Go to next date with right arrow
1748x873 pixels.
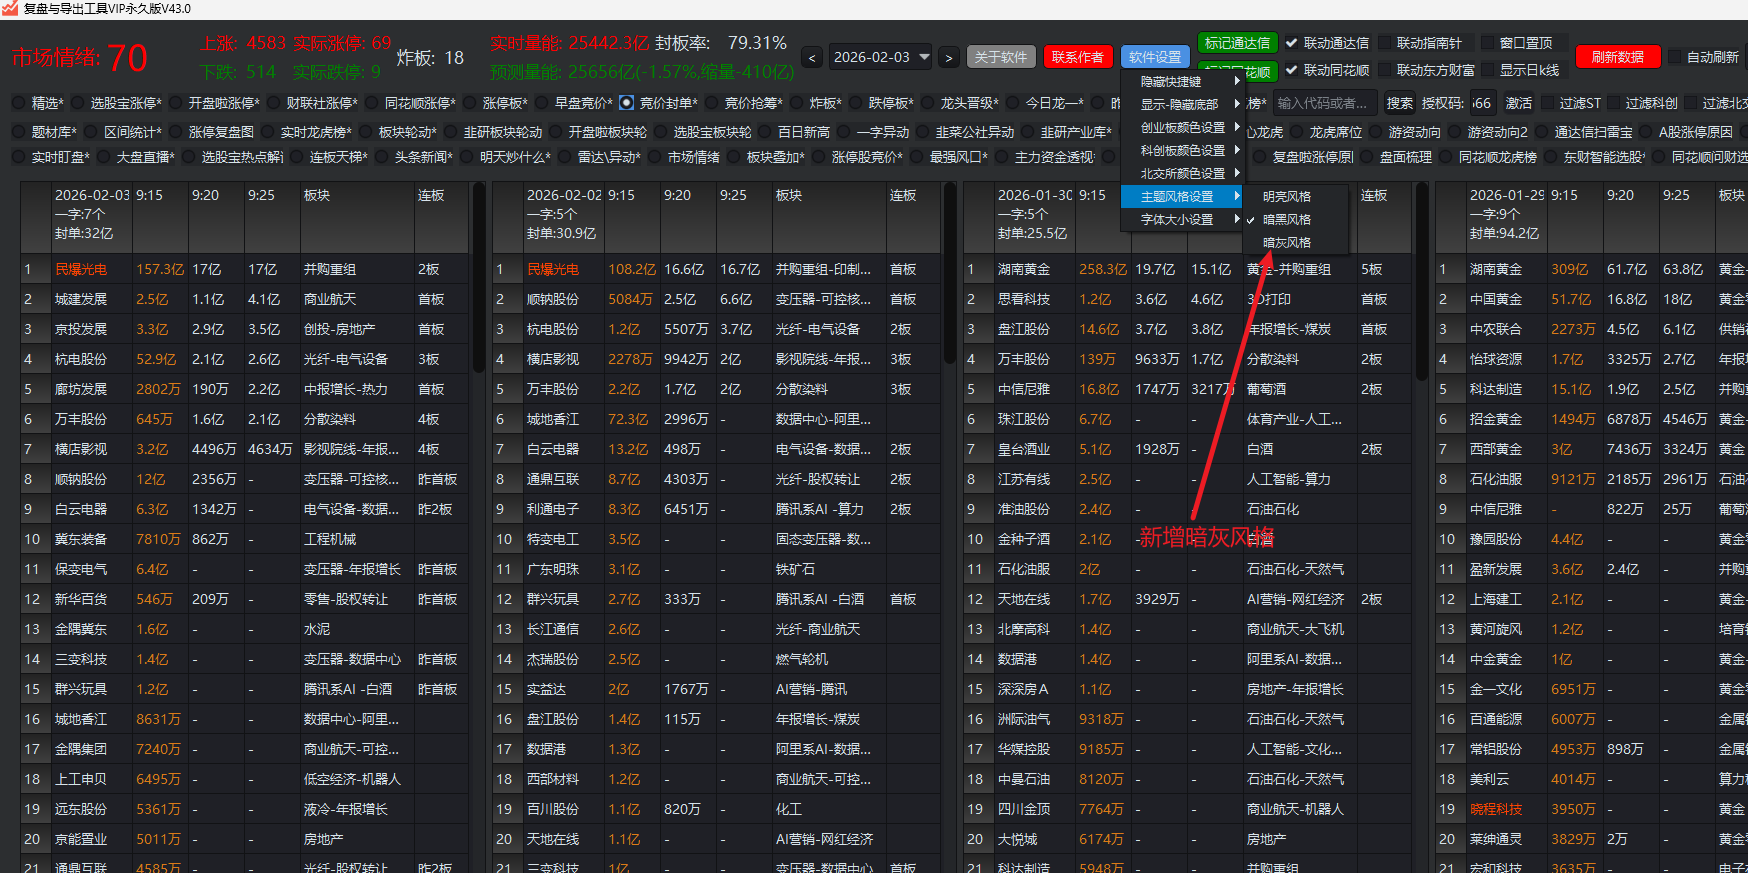pos(949,58)
